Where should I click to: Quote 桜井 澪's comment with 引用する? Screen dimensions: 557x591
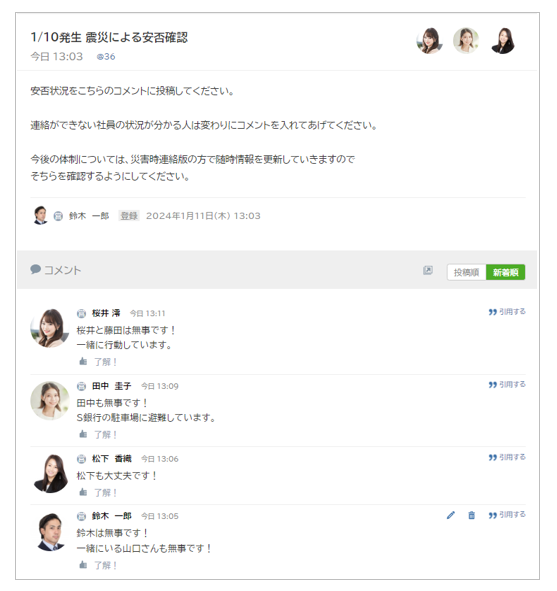[x=507, y=312]
